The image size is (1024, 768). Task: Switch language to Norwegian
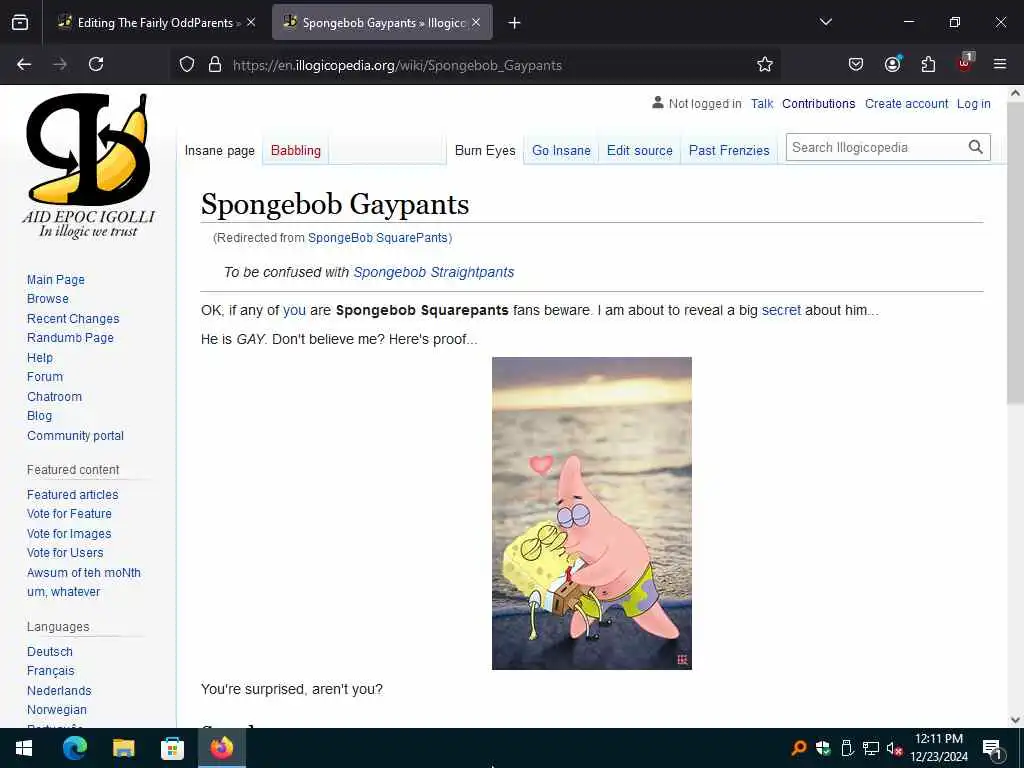pos(57,710)
